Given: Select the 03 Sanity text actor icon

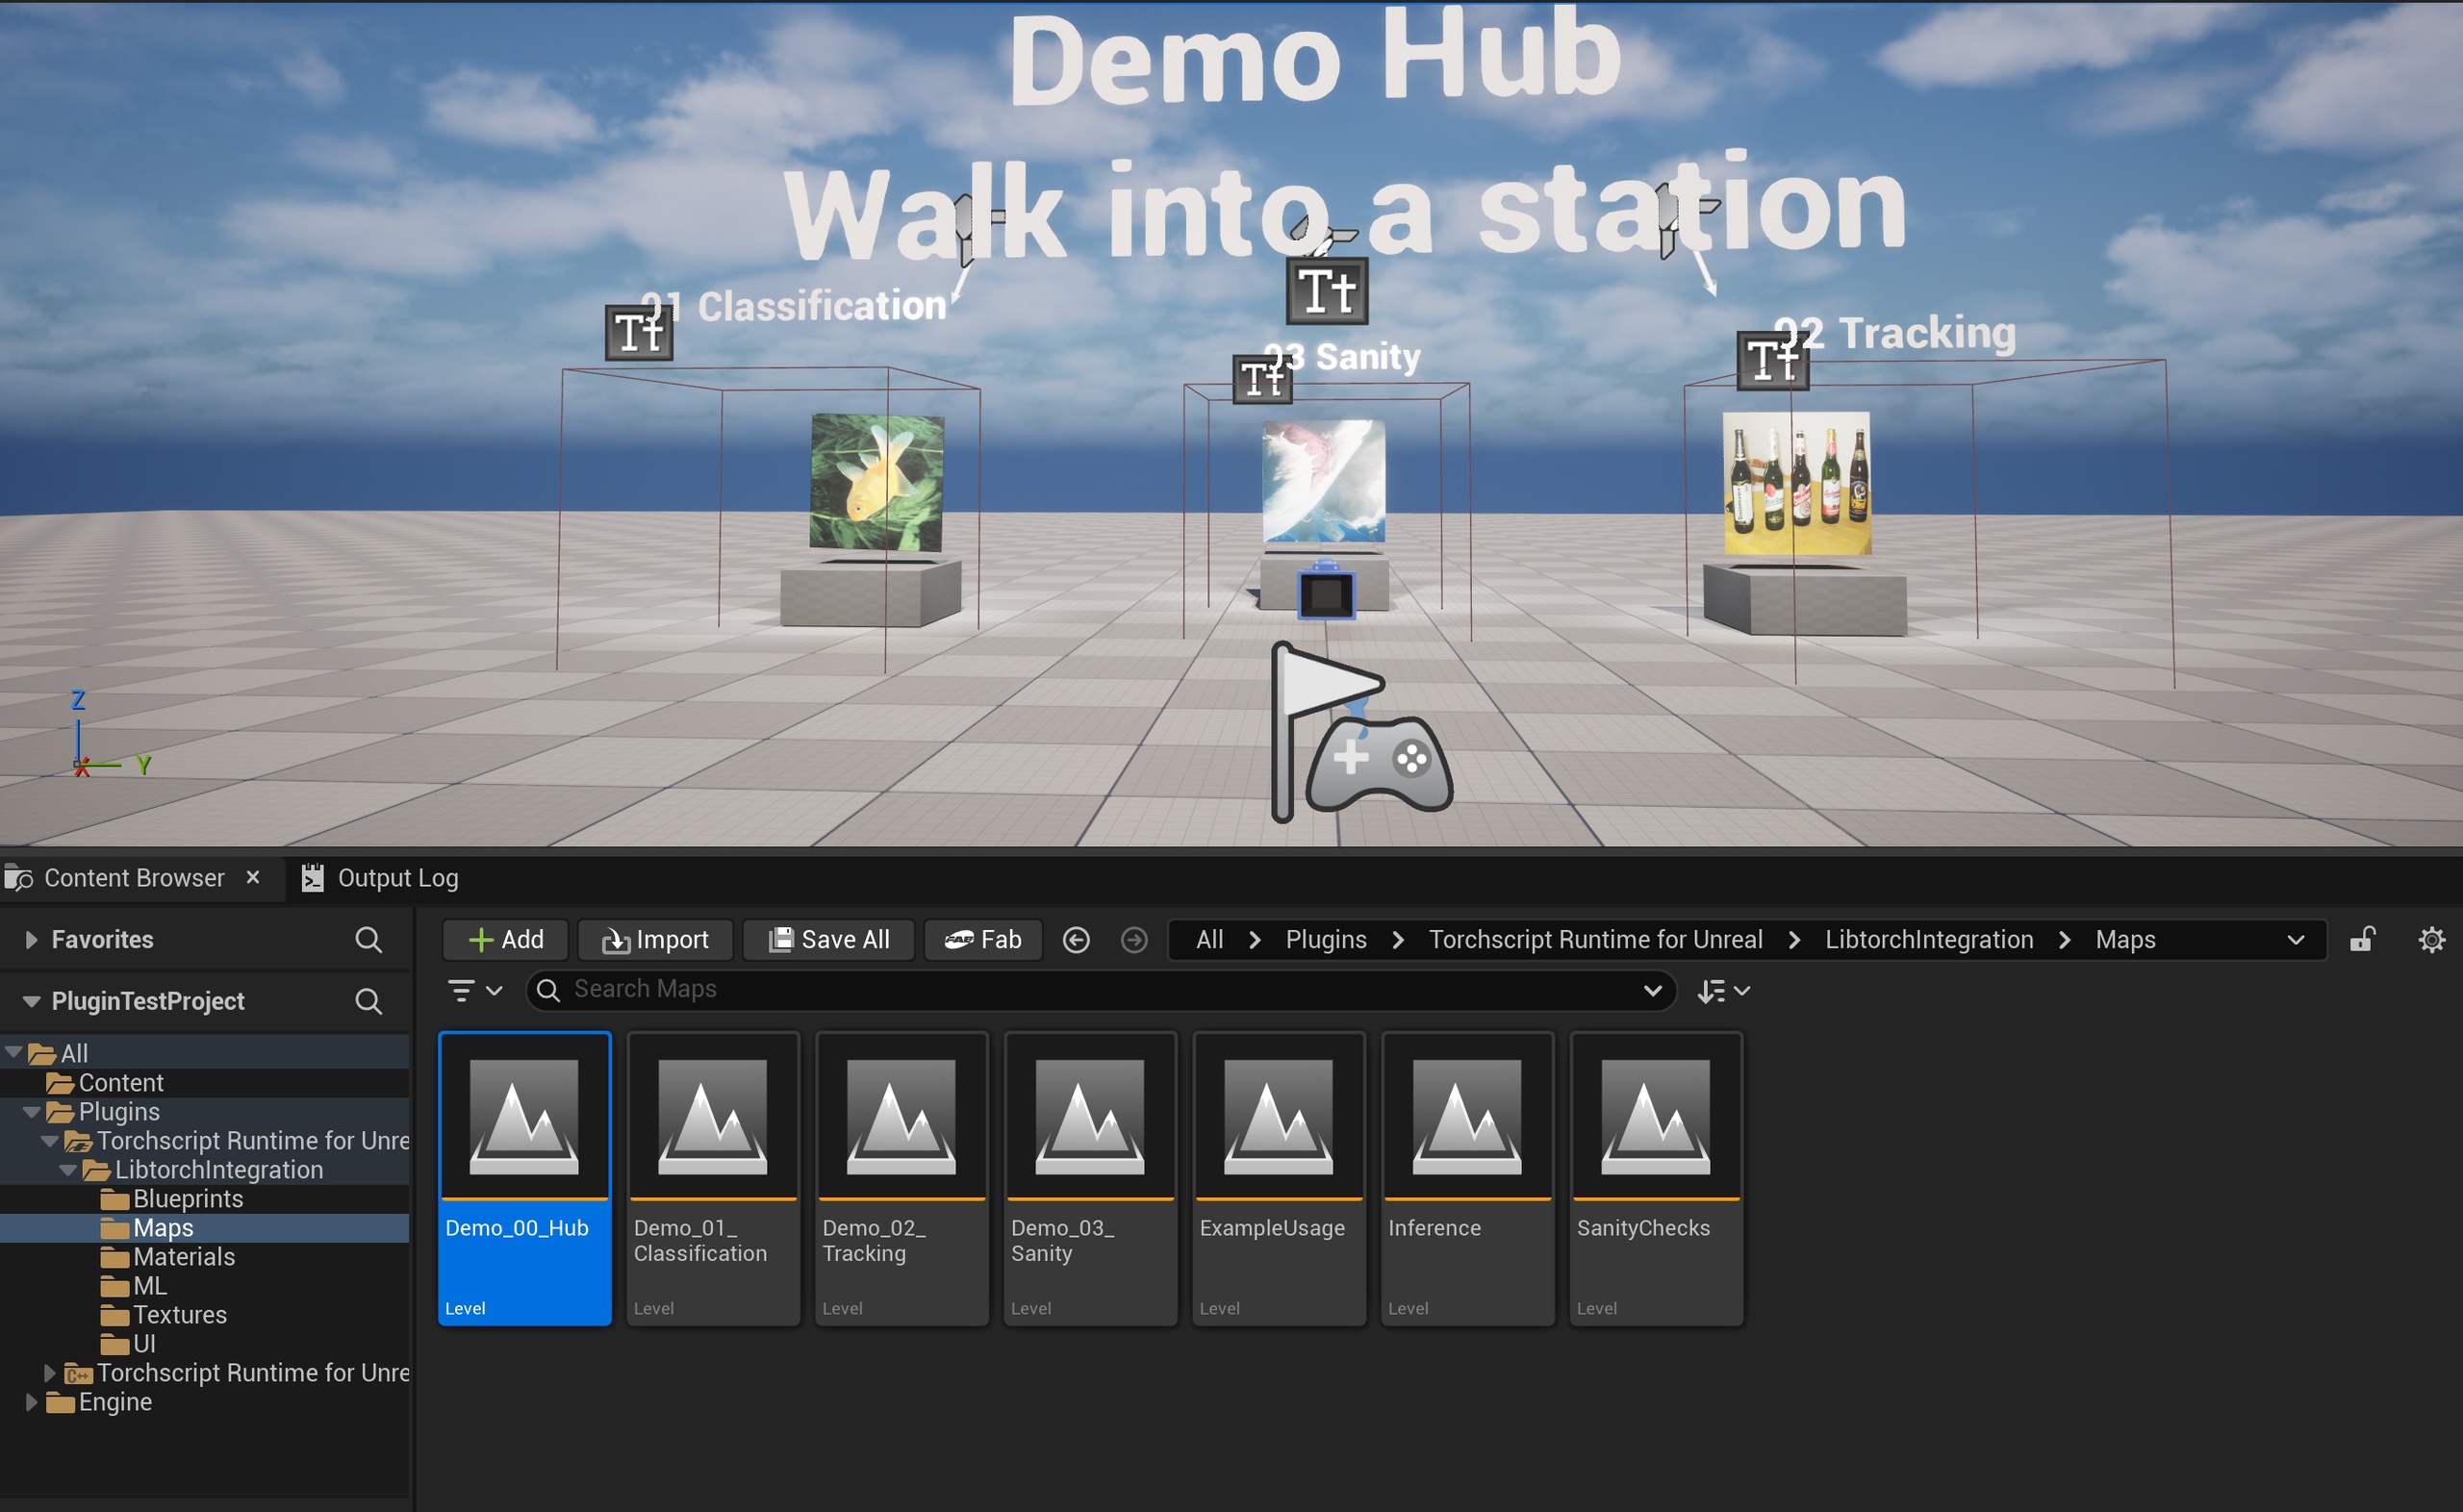Looking at the screenshot, I should [1262, 379].
